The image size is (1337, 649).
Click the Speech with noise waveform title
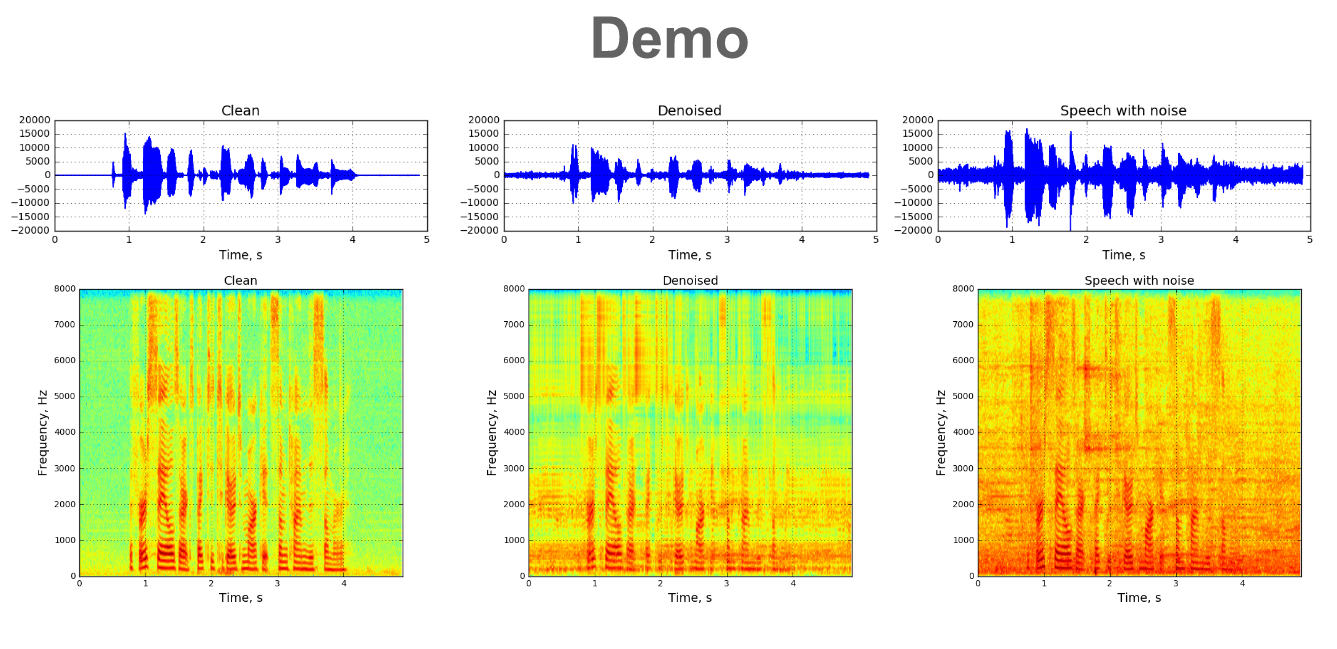pos(1123,111)
